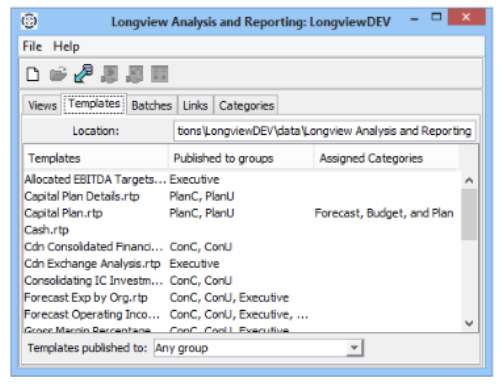Open the Links tab
Image resolution: width=504 pixels, height=386 pixels.
(195, 106)
